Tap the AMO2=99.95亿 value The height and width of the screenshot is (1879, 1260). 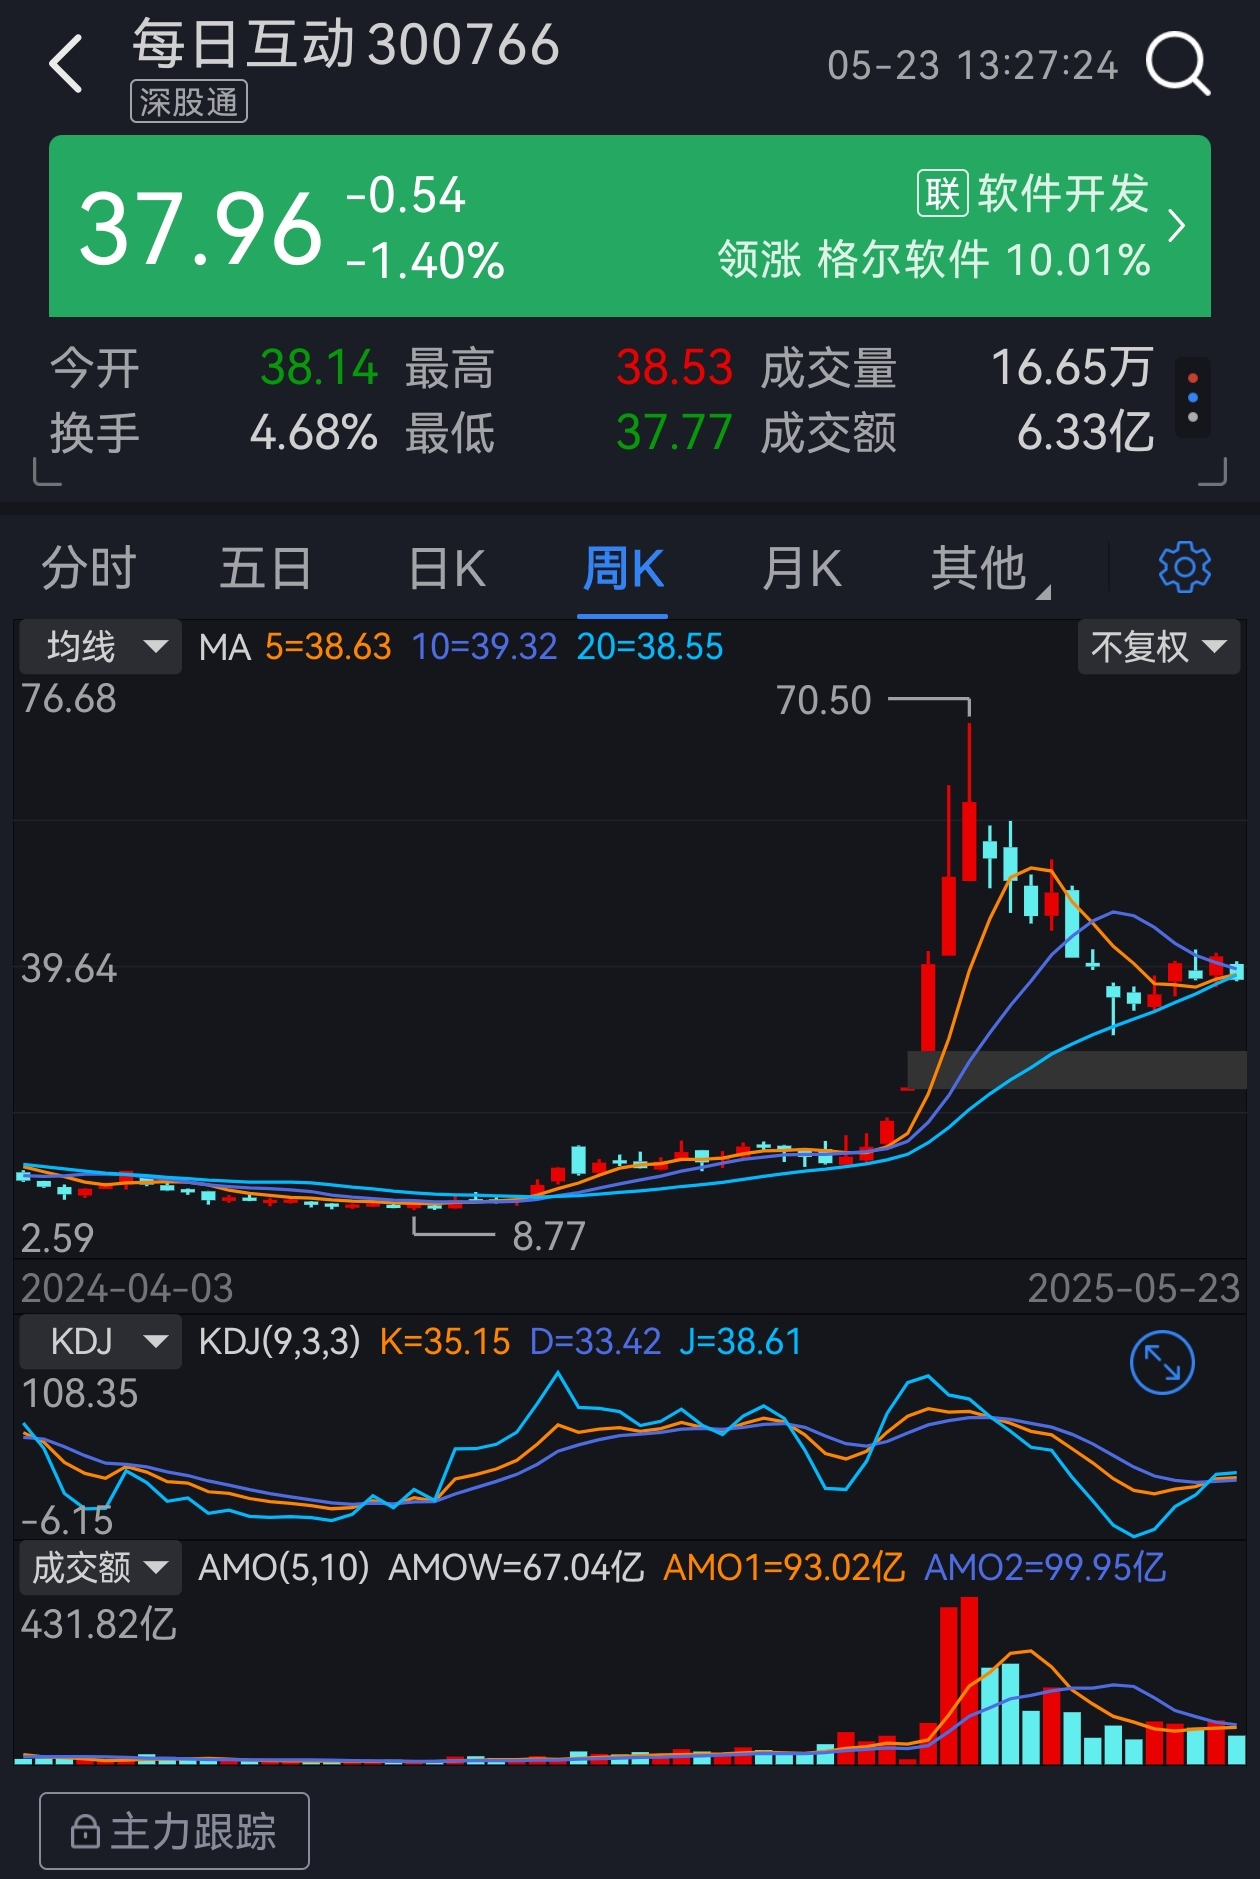[x=1045, y=1567]
